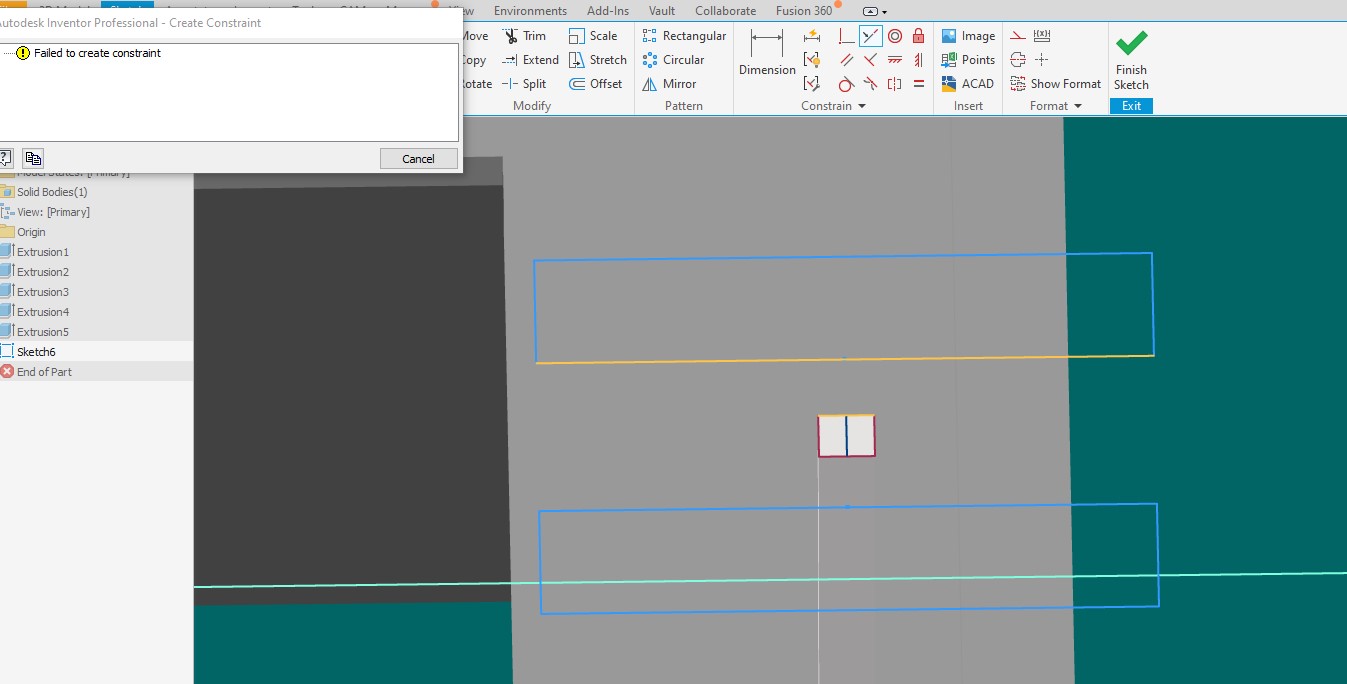Apply the Parallel constraint
The image size is (1347, 684).
click(x=846, y=59)
